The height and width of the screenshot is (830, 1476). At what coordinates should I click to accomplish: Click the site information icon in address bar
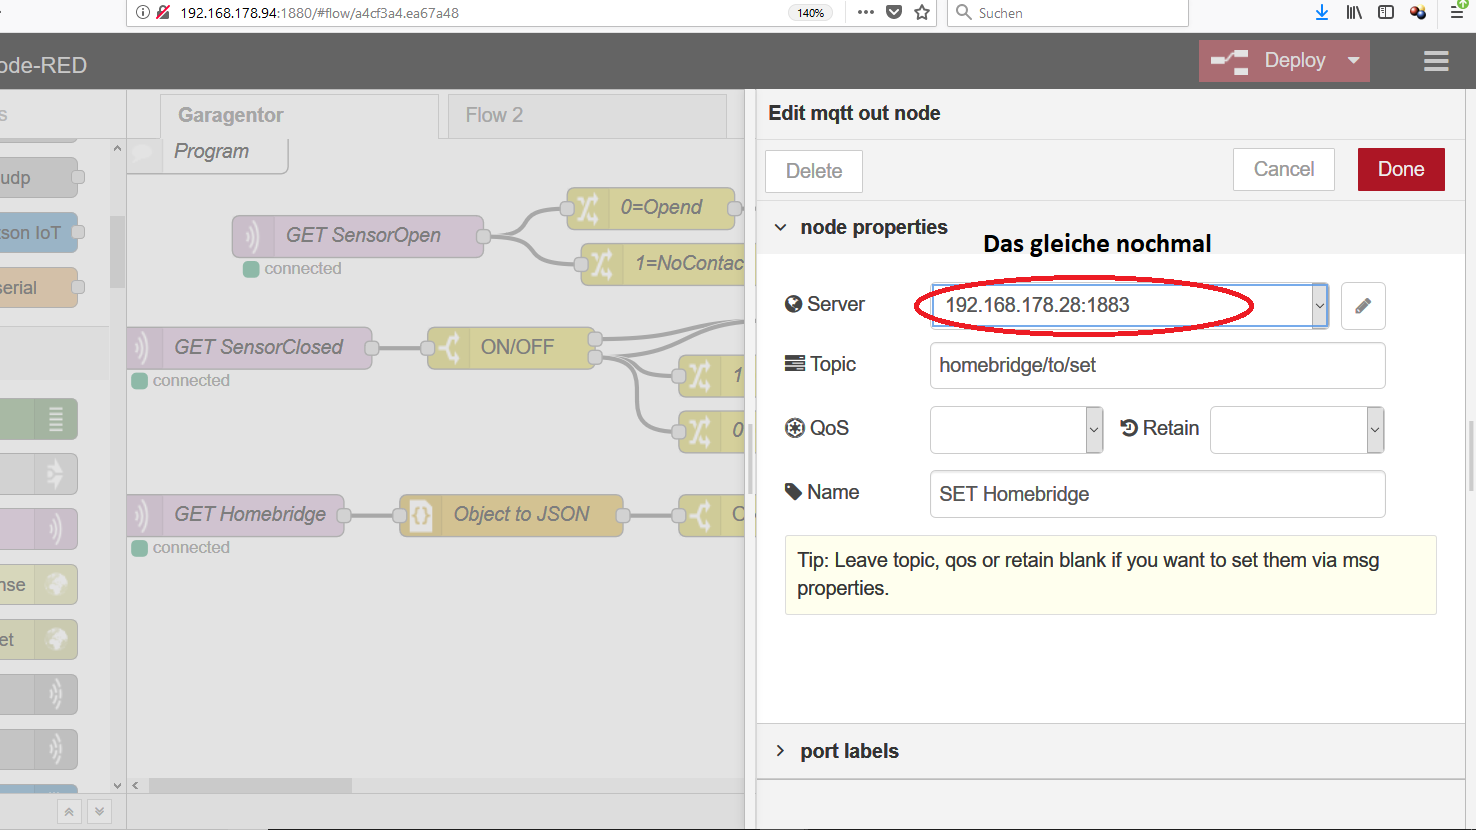(x=143, y=12)
